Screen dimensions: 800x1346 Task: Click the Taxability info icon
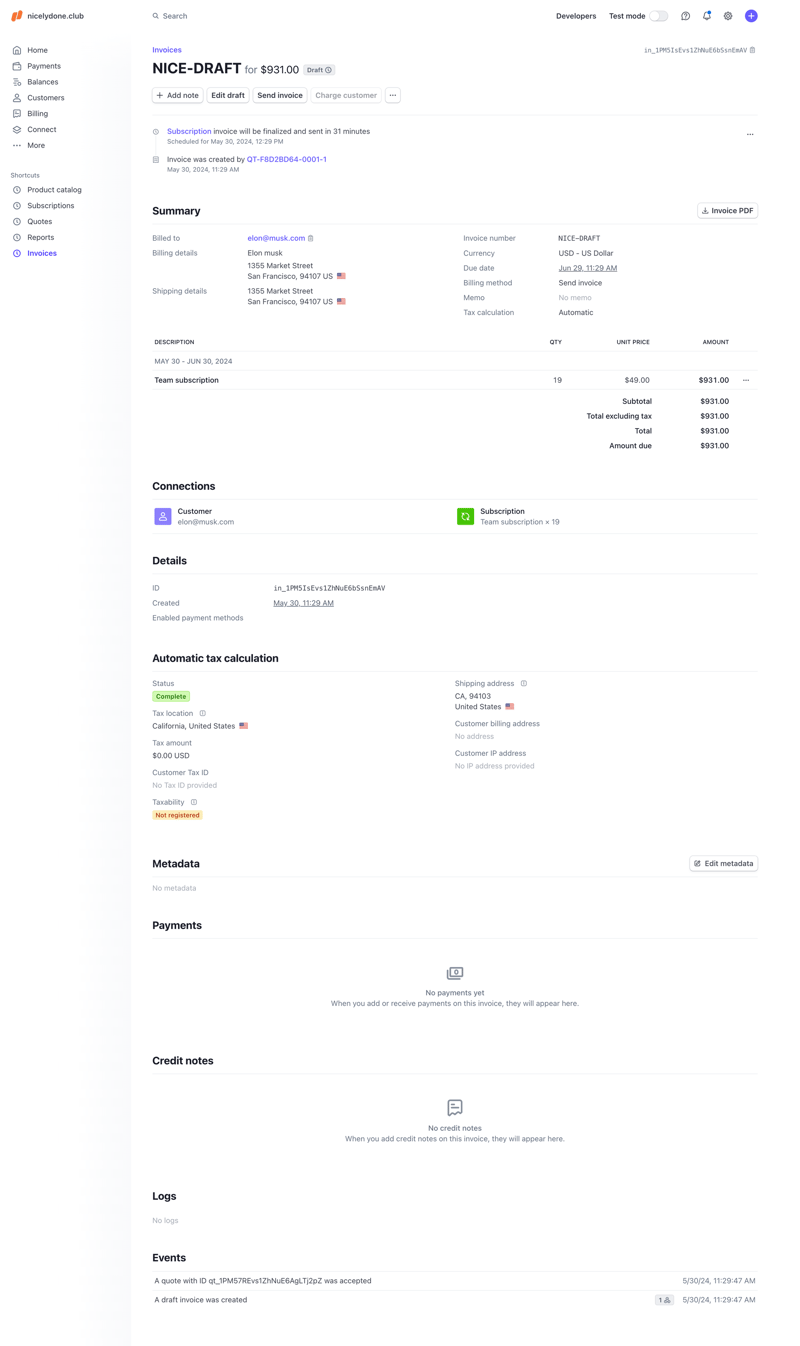pyautogui.click(x=192, y=801)
